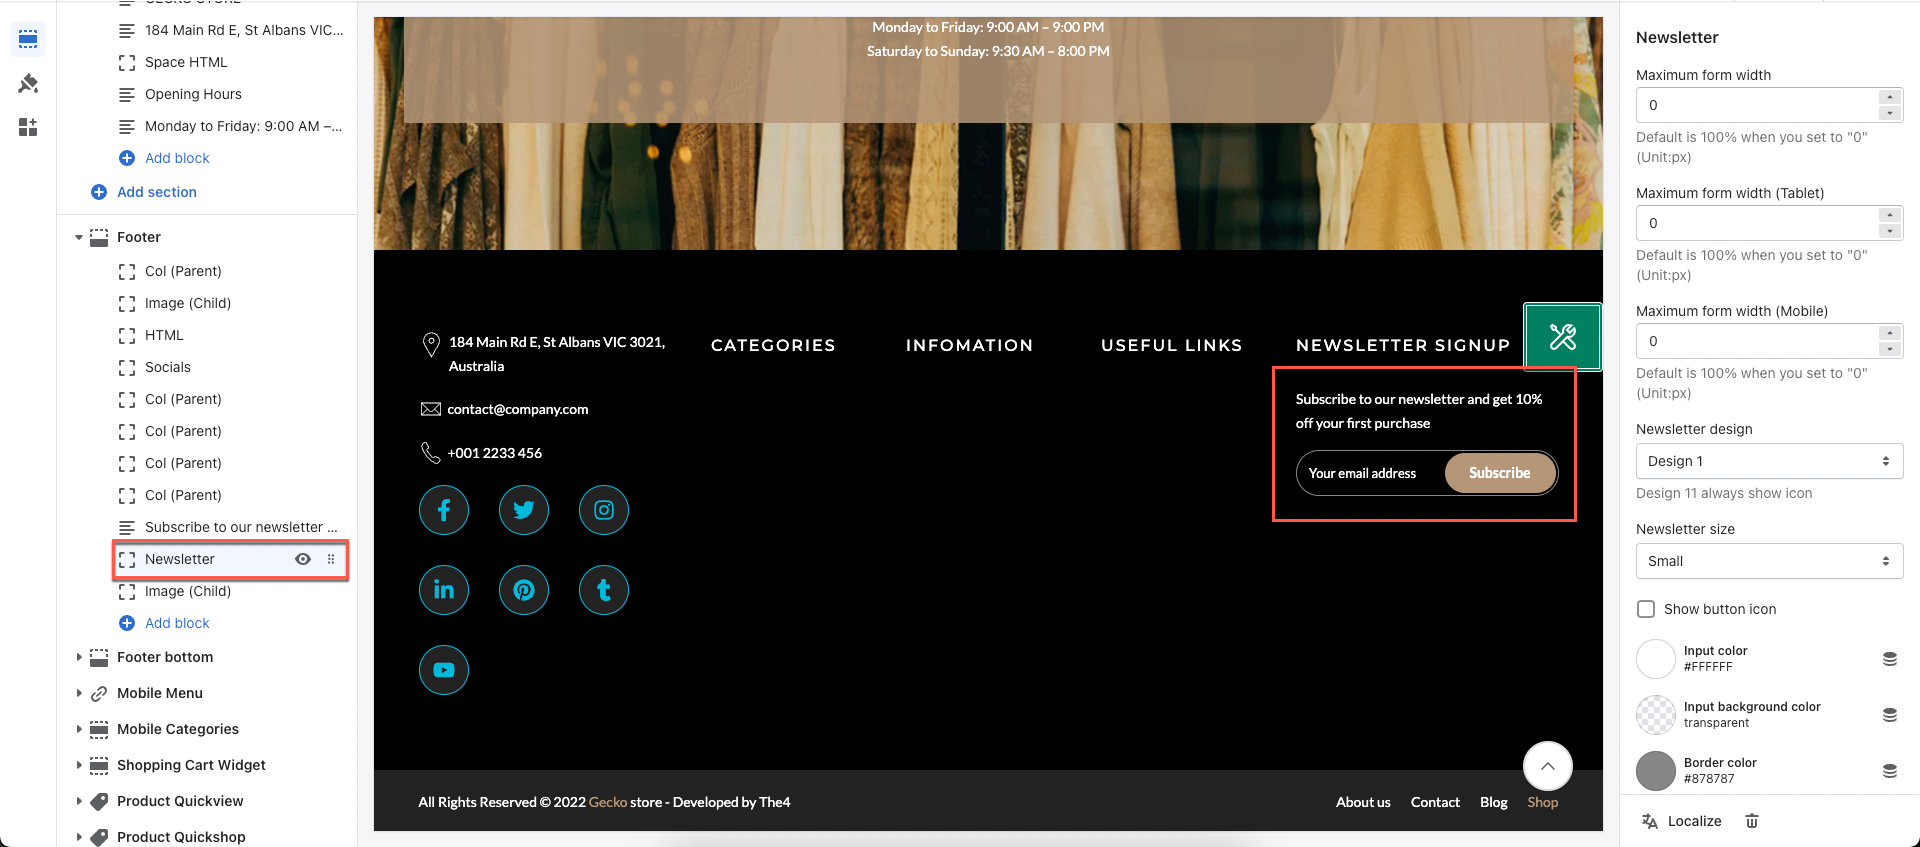Click the Subscribe button in preview
This screenshot has width=1920, height=847.
(x=1500, y=473)
